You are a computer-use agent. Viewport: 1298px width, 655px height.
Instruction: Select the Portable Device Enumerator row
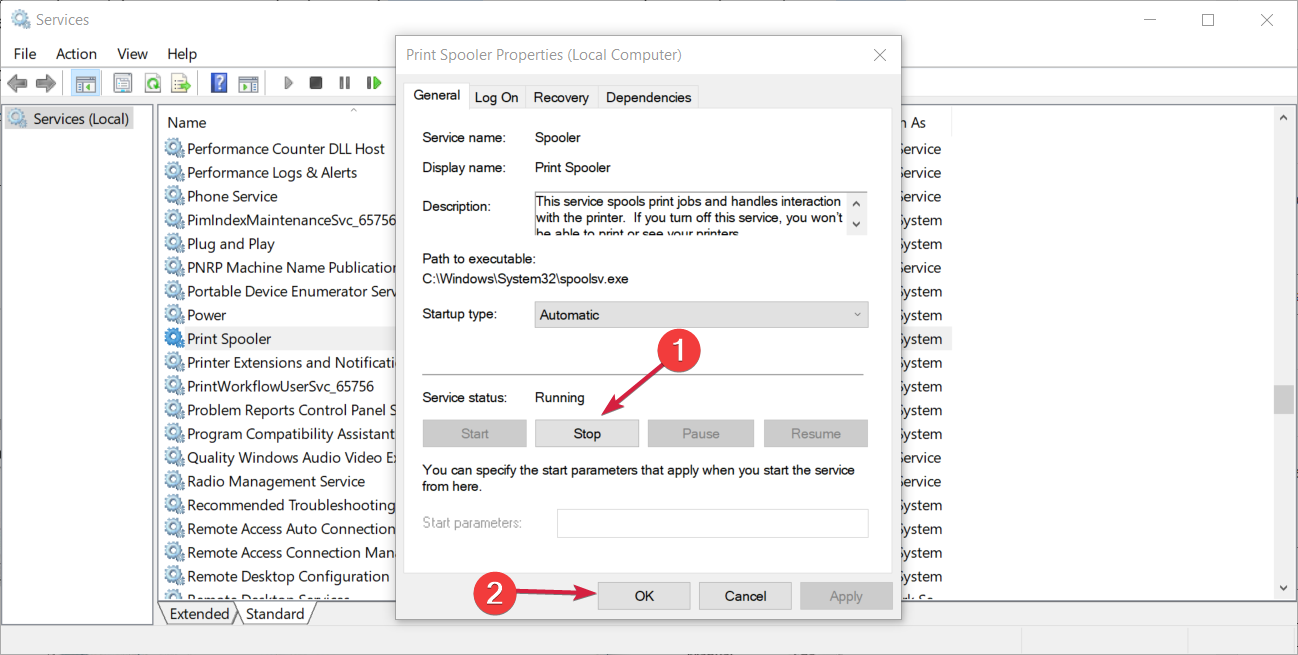280,291
